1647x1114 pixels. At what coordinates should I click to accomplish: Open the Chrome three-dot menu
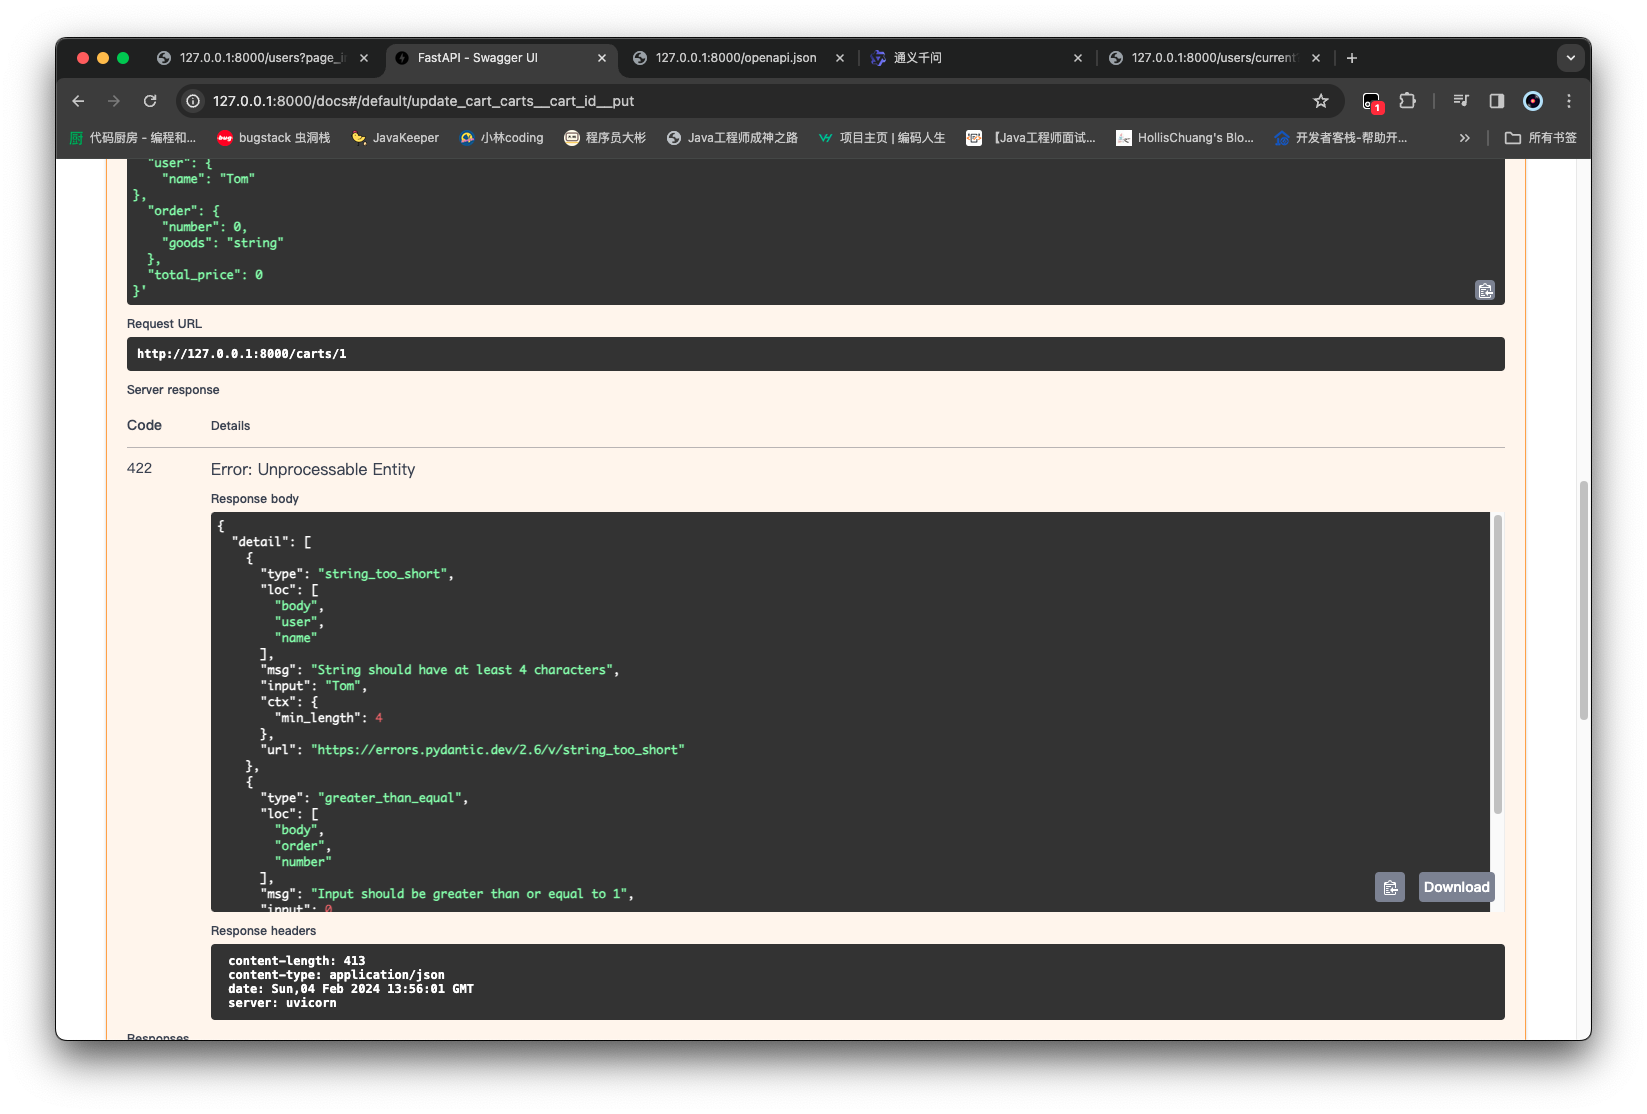coord(1569,101)
